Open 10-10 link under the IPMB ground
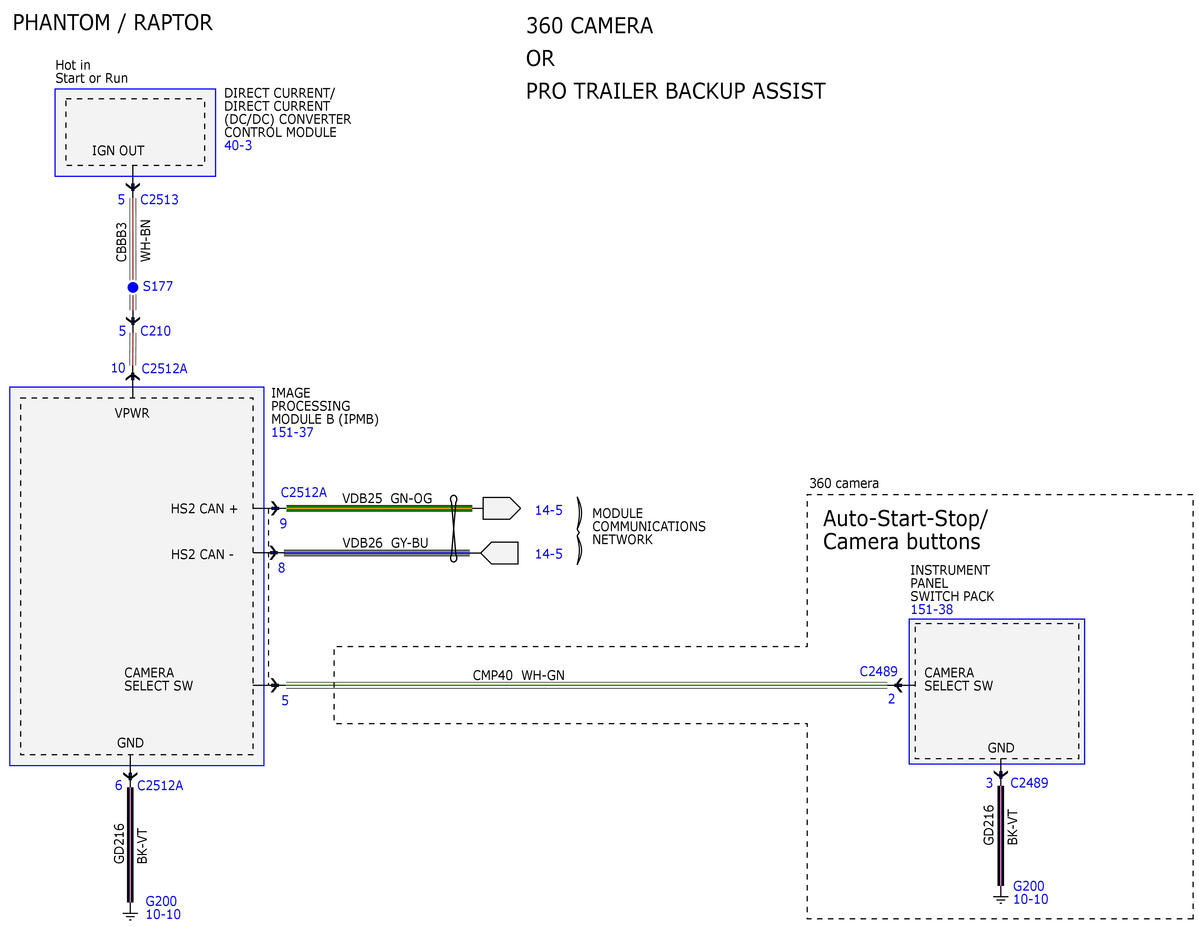Image resolution: width=1199 pixels, height=927 pixels. [x=163, y=914]
